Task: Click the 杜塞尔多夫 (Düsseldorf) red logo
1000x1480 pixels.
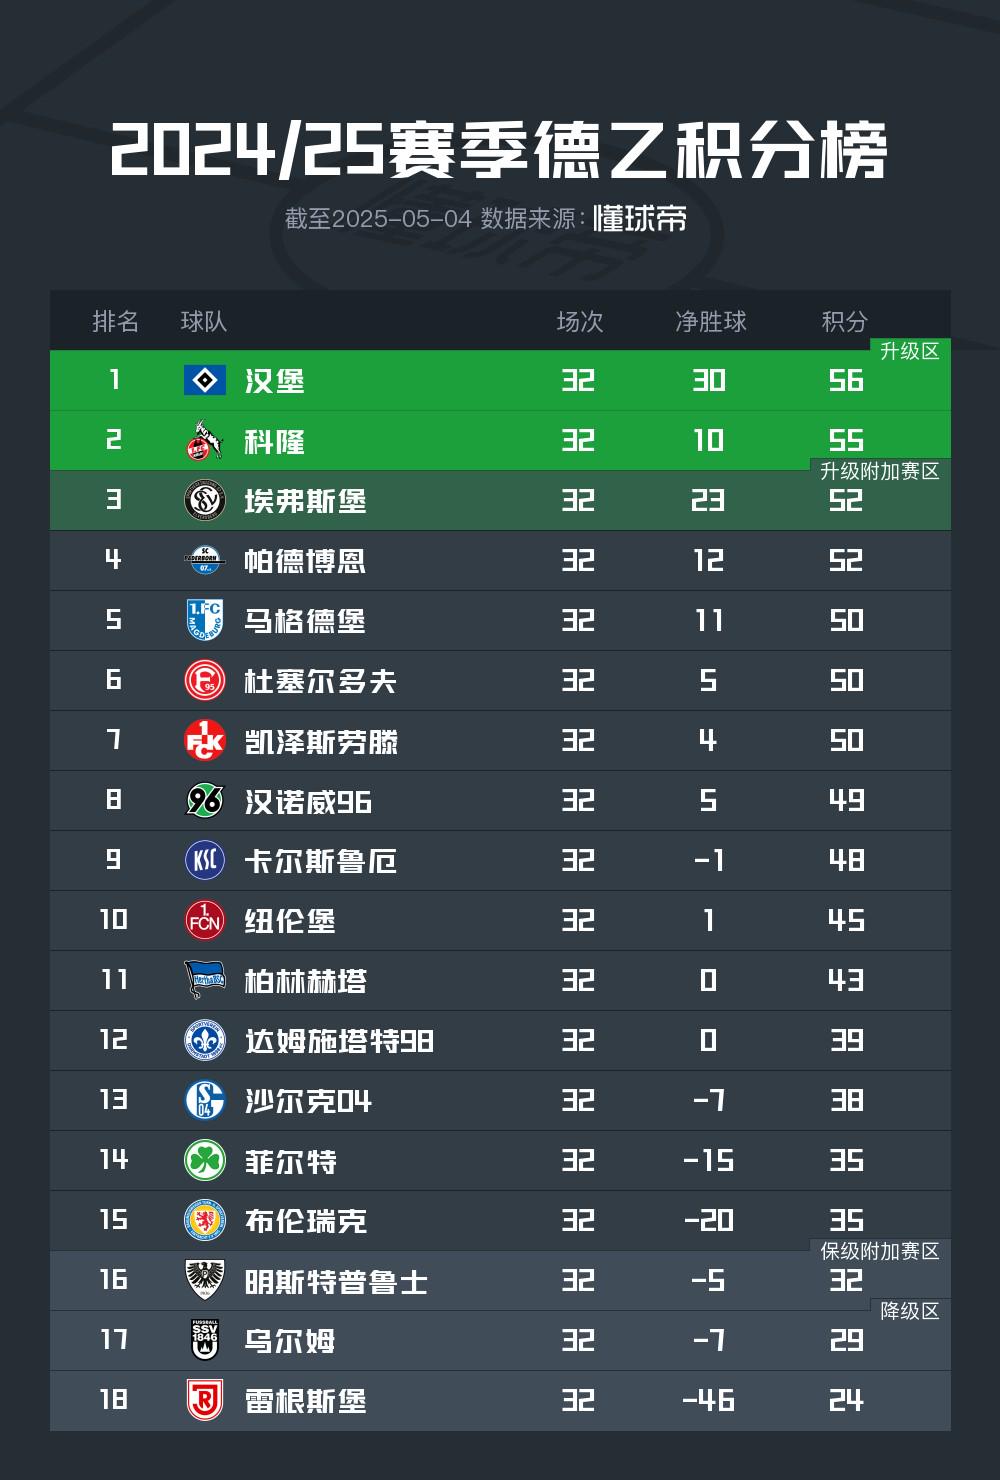Action: 205,680
